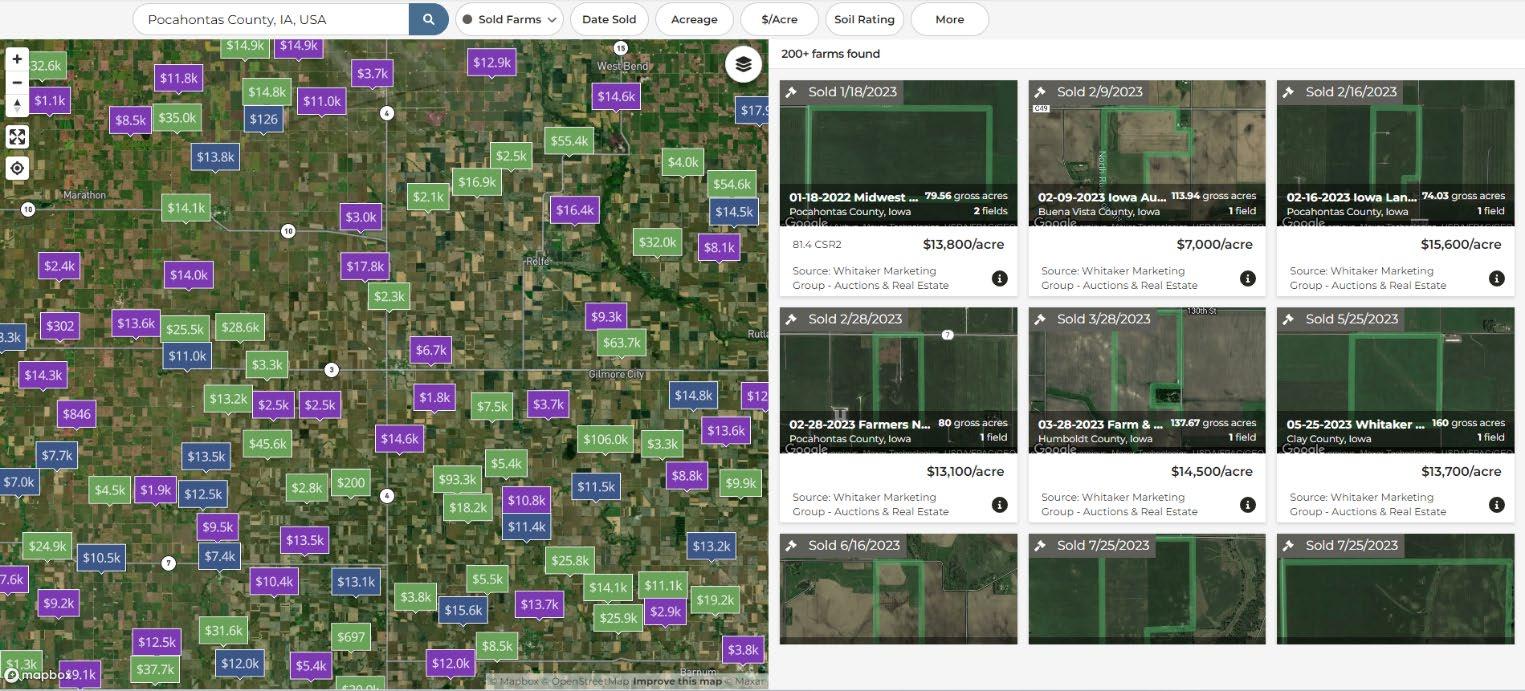Open the Acreage filter
This screenshot has width=1525, height=691.
coord(694,19)
